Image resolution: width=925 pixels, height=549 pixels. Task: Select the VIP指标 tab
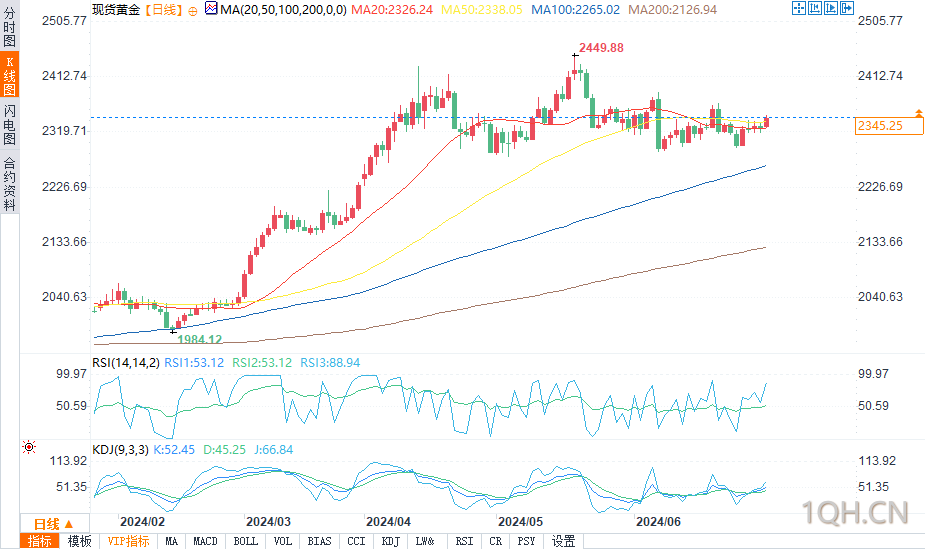[129, 541]
